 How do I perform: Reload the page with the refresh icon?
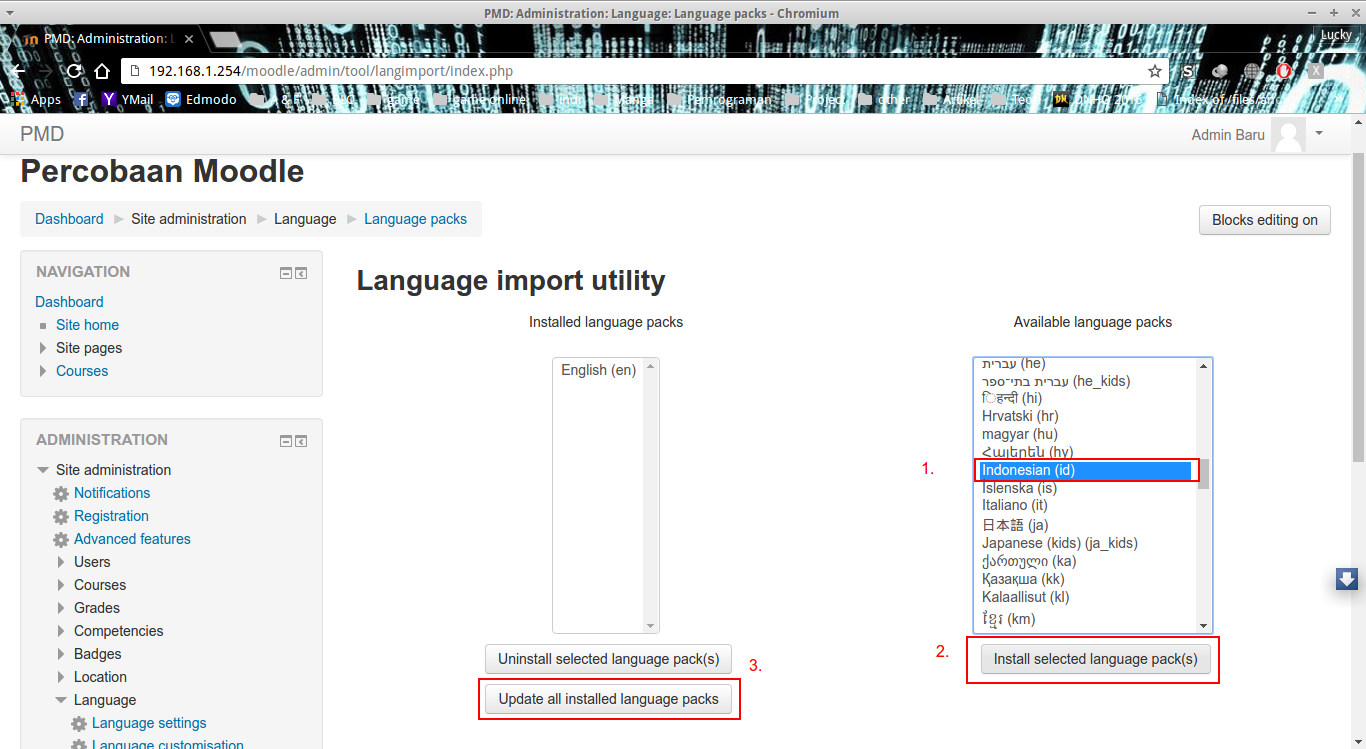pyautogui.click(x=74, y=71)
